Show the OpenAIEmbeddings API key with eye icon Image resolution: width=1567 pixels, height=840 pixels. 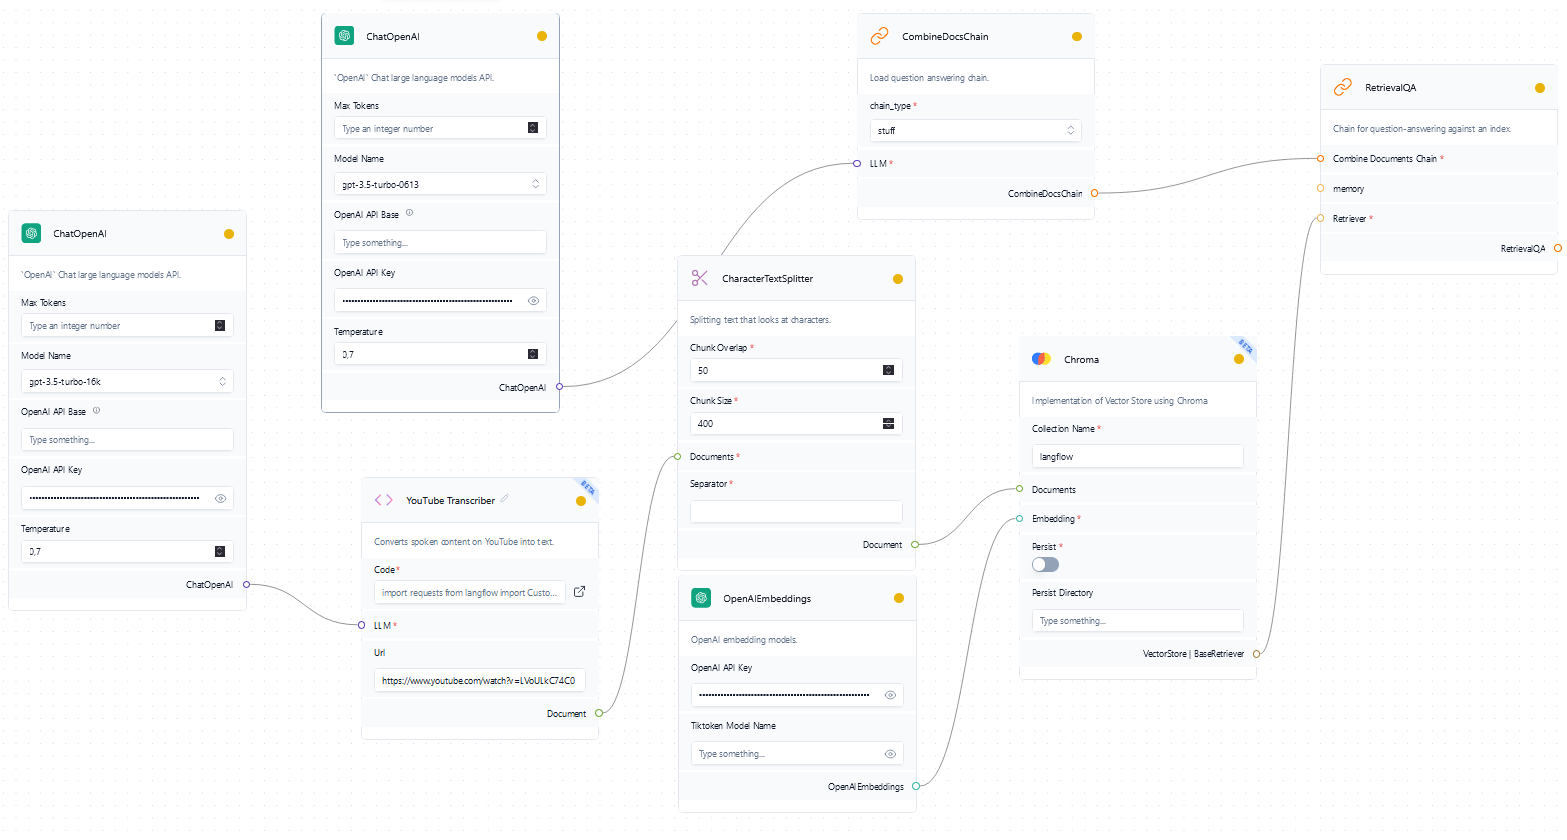click(x=890, y=695)
